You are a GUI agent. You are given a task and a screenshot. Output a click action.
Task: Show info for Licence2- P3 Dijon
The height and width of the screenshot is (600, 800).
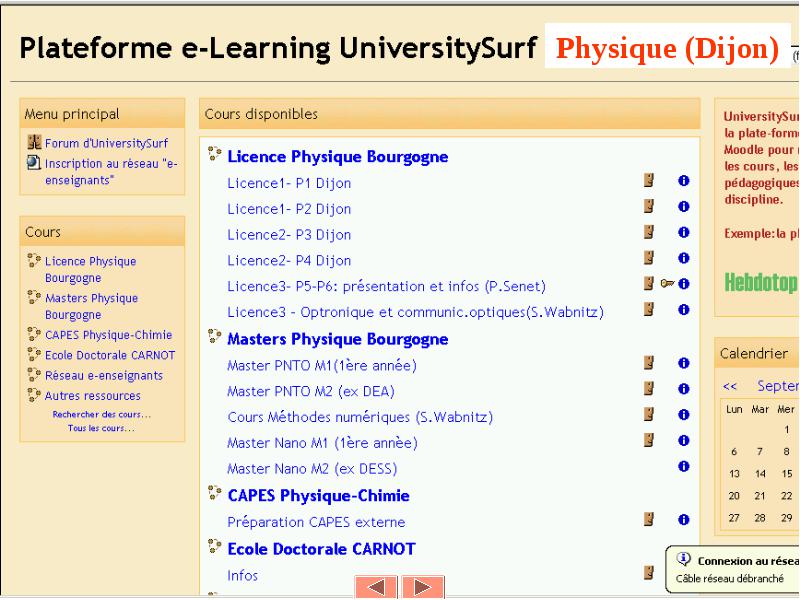[x=684, y=232]
